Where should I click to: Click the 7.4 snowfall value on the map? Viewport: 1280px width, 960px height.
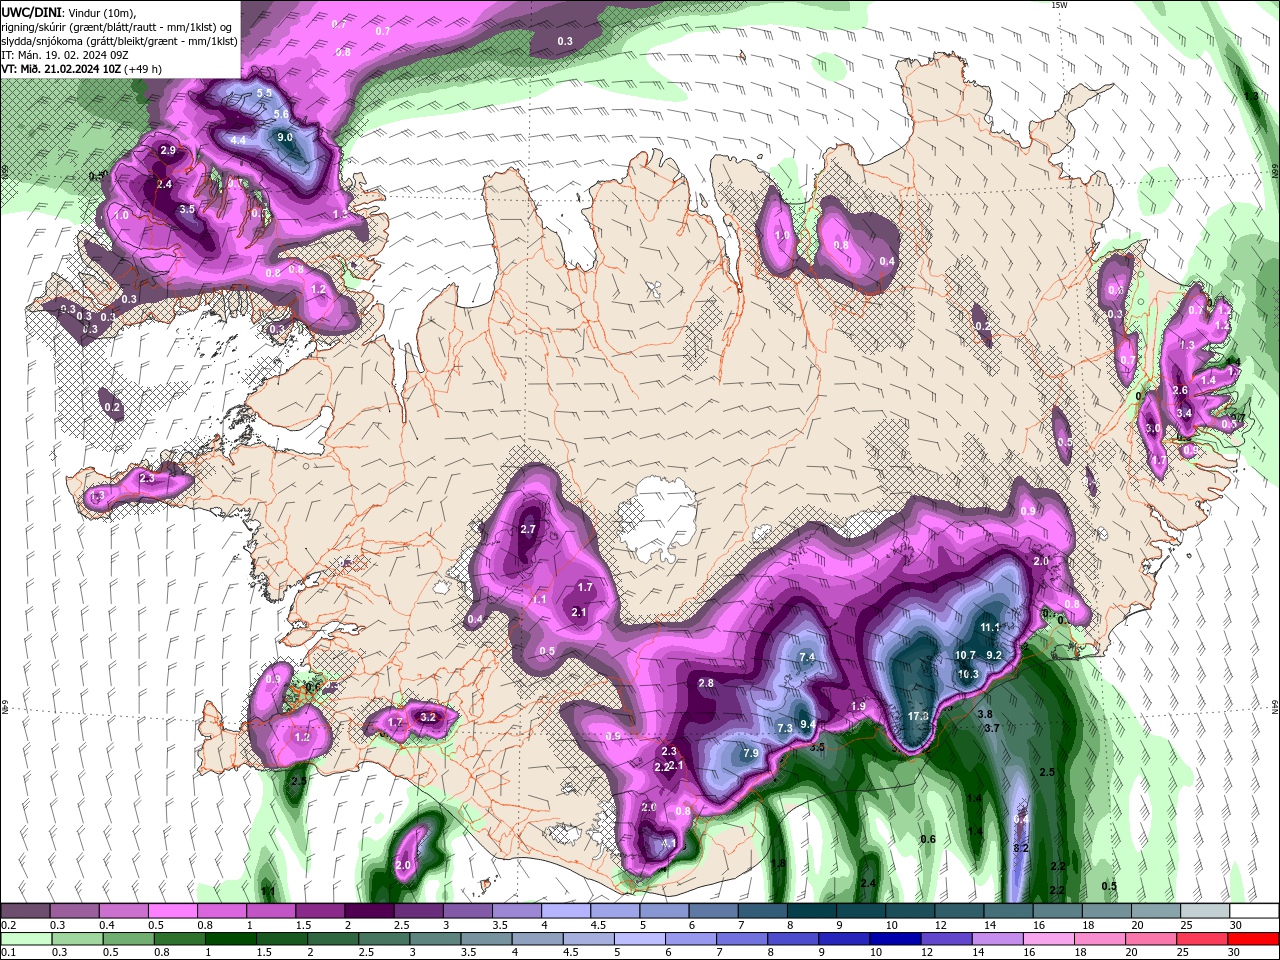(x=807, y=657)
